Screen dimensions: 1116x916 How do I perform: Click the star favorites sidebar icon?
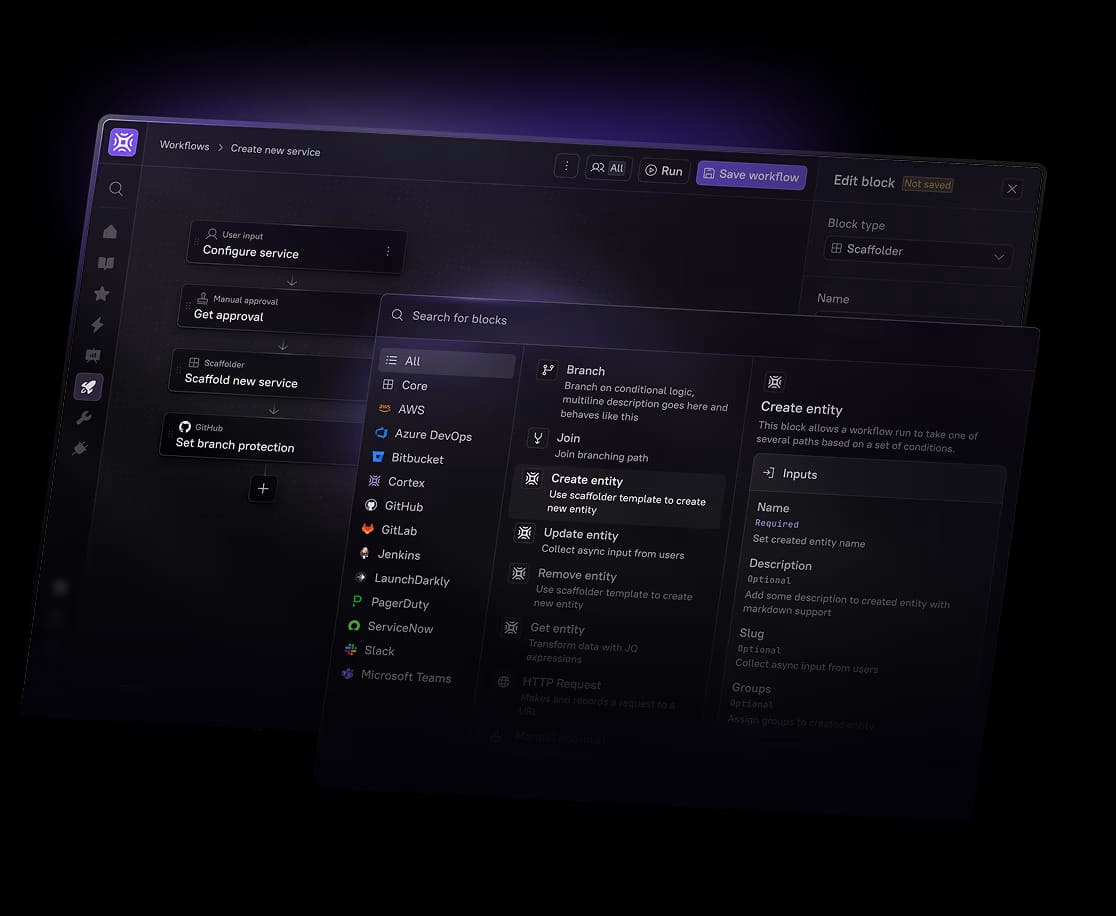tap(101, 294)
